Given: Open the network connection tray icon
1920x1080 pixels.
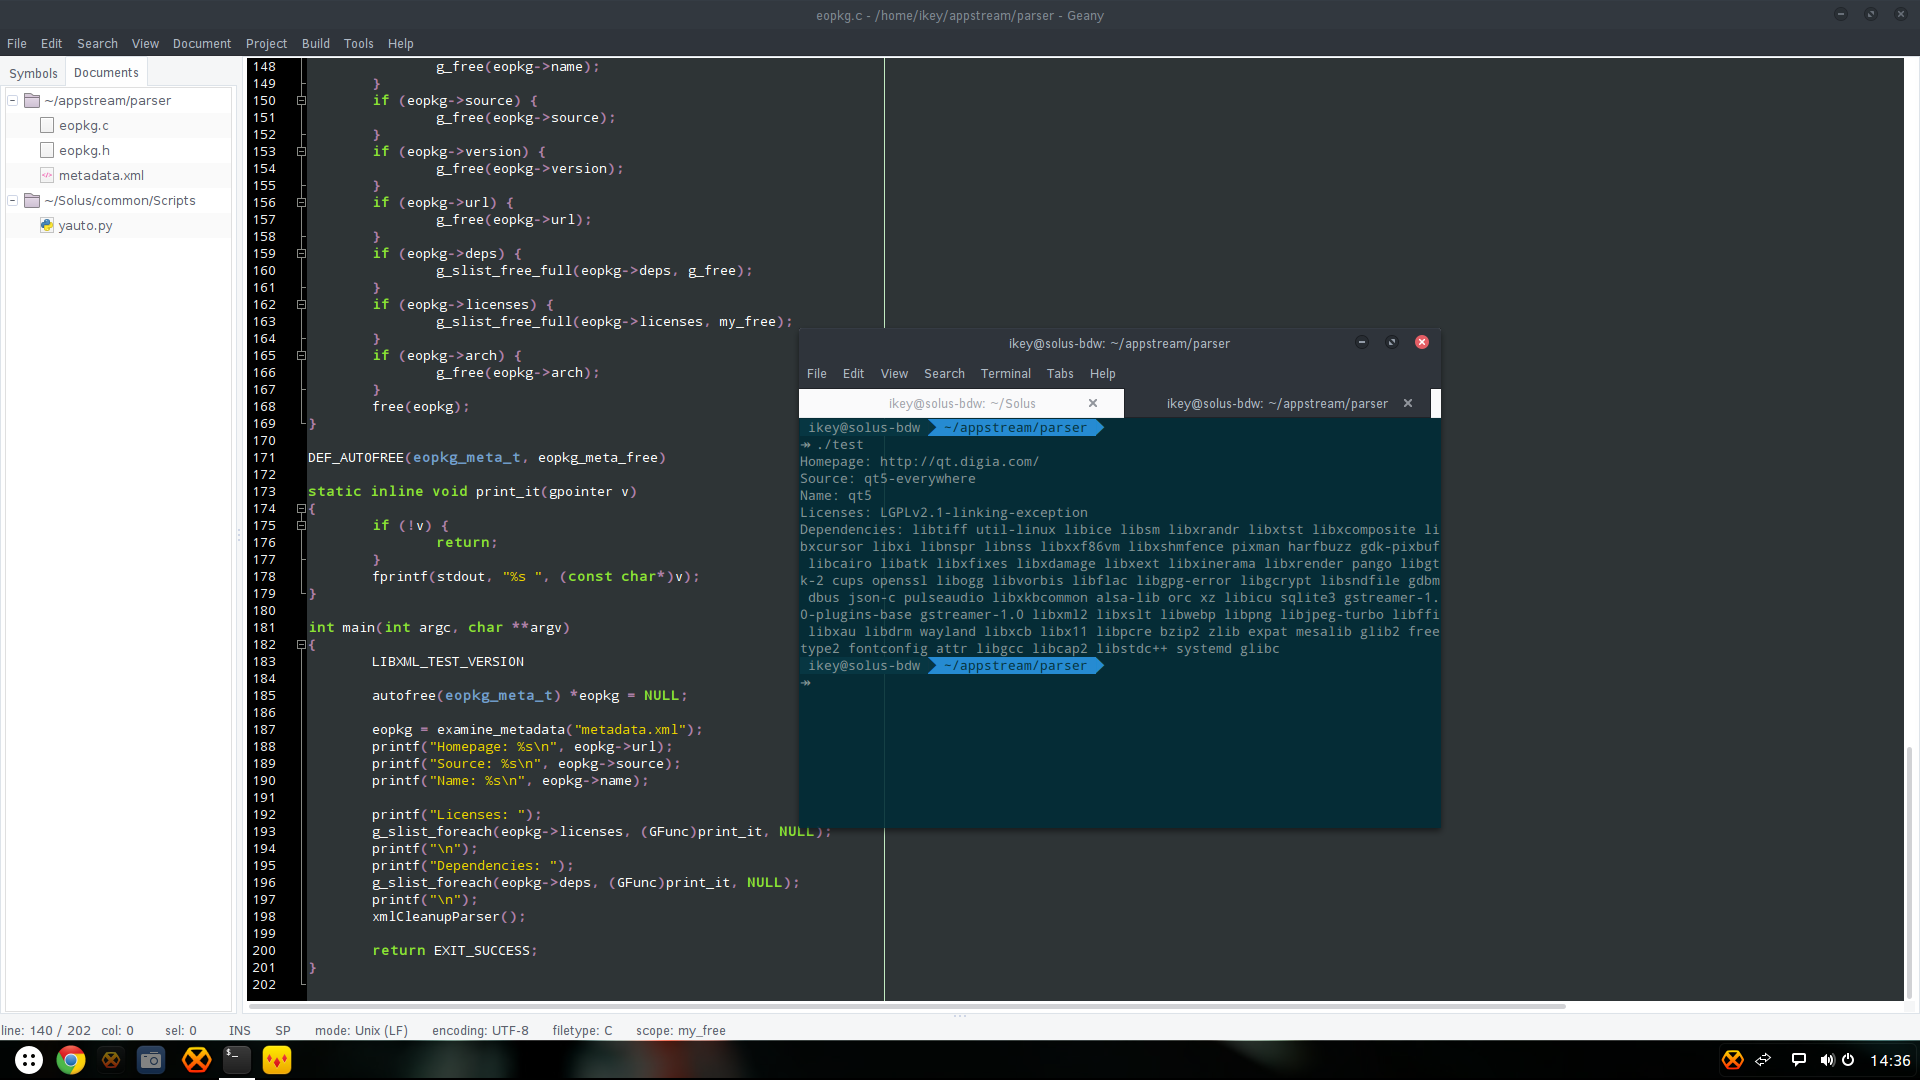Looking at the screenshot, I should coord(1763,1060).
